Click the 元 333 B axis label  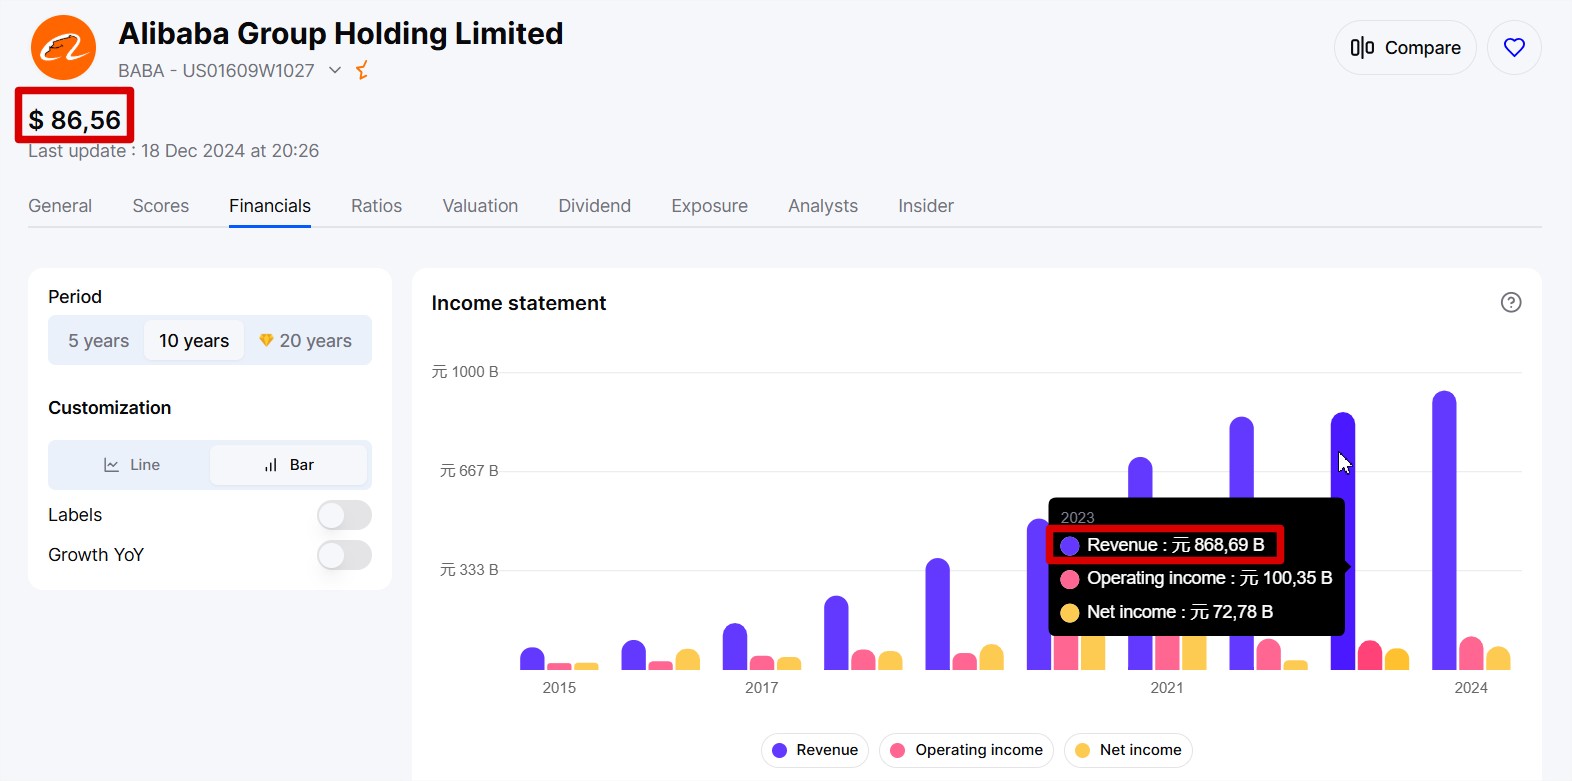point(469,570)
